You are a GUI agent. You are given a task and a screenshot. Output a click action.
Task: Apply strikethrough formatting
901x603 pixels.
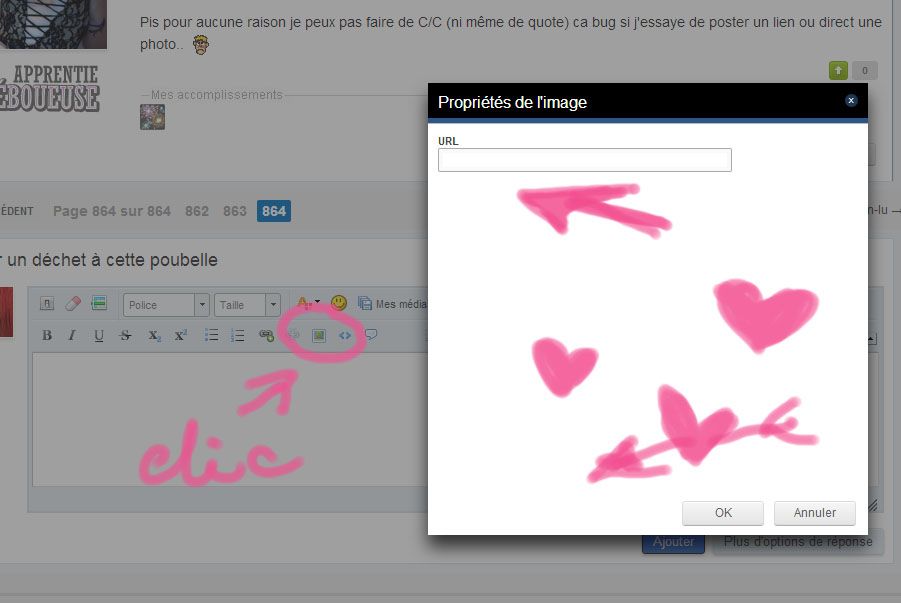pyautogui.click(x=125, y=336)
